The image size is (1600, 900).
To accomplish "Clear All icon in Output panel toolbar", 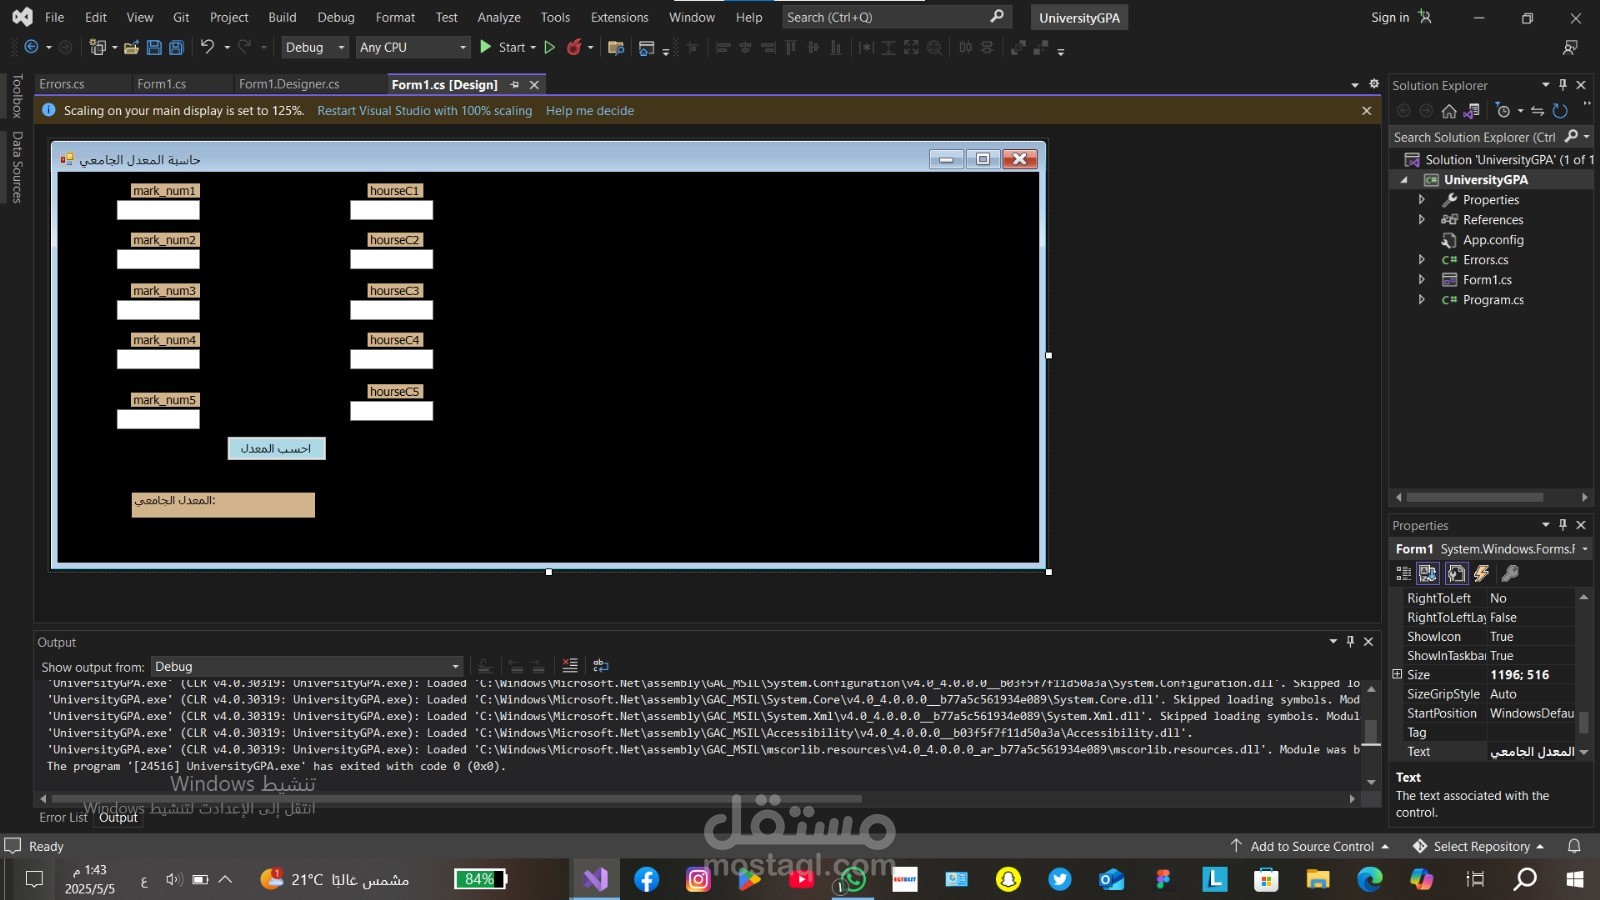I will pos(570,665).
